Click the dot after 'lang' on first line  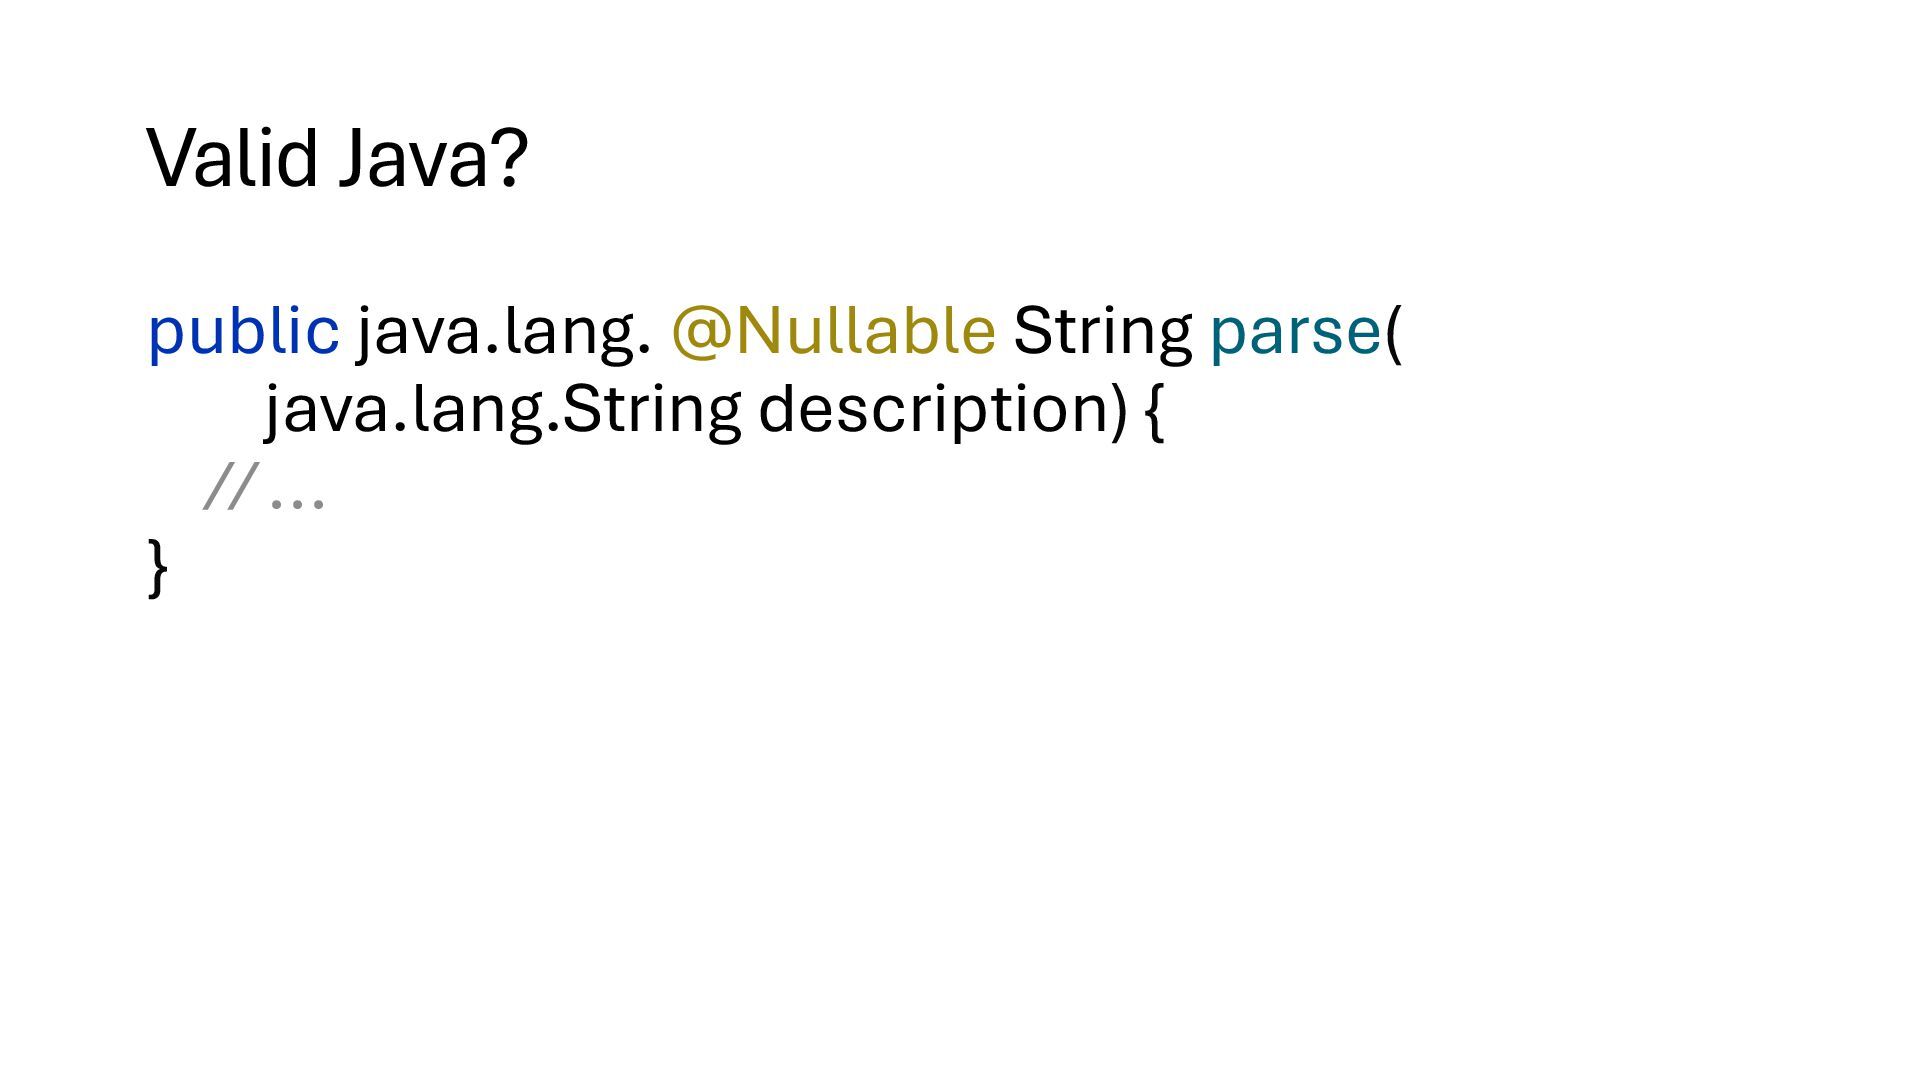(x=642, y=350)
